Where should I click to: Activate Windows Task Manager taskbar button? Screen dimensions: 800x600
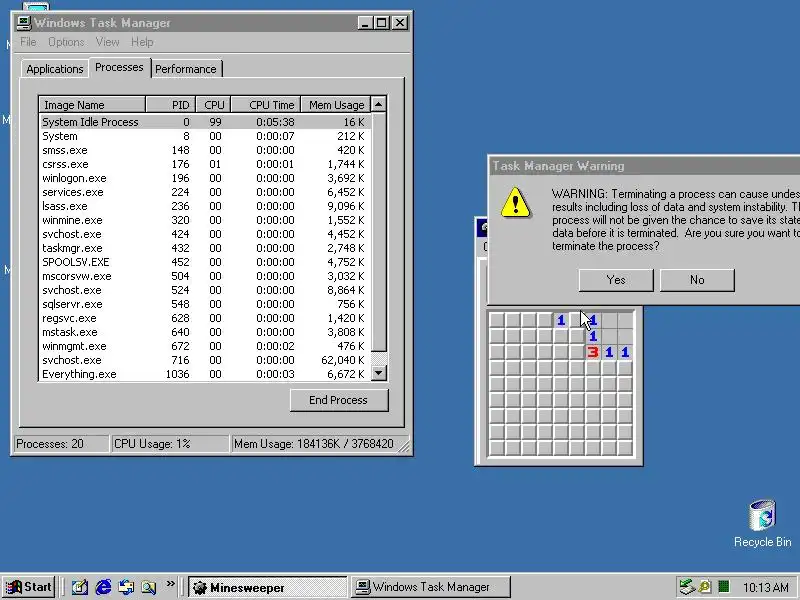click(430, 587)
